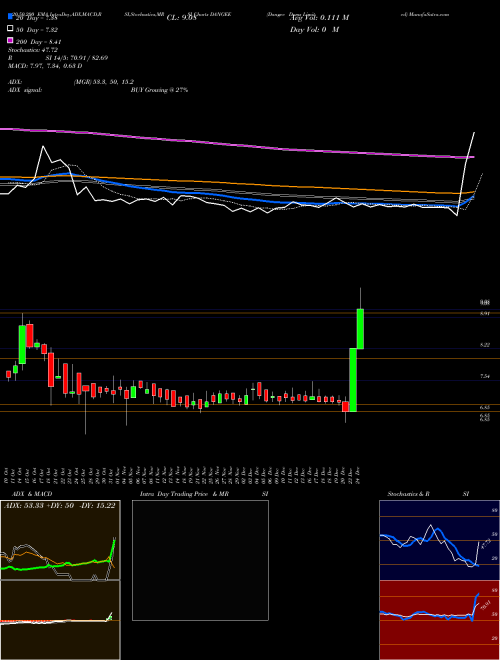Open the blue Stochastics sub-chart
Image resolution: width=500 pixels, height=660 pixels.
(439, 540)
